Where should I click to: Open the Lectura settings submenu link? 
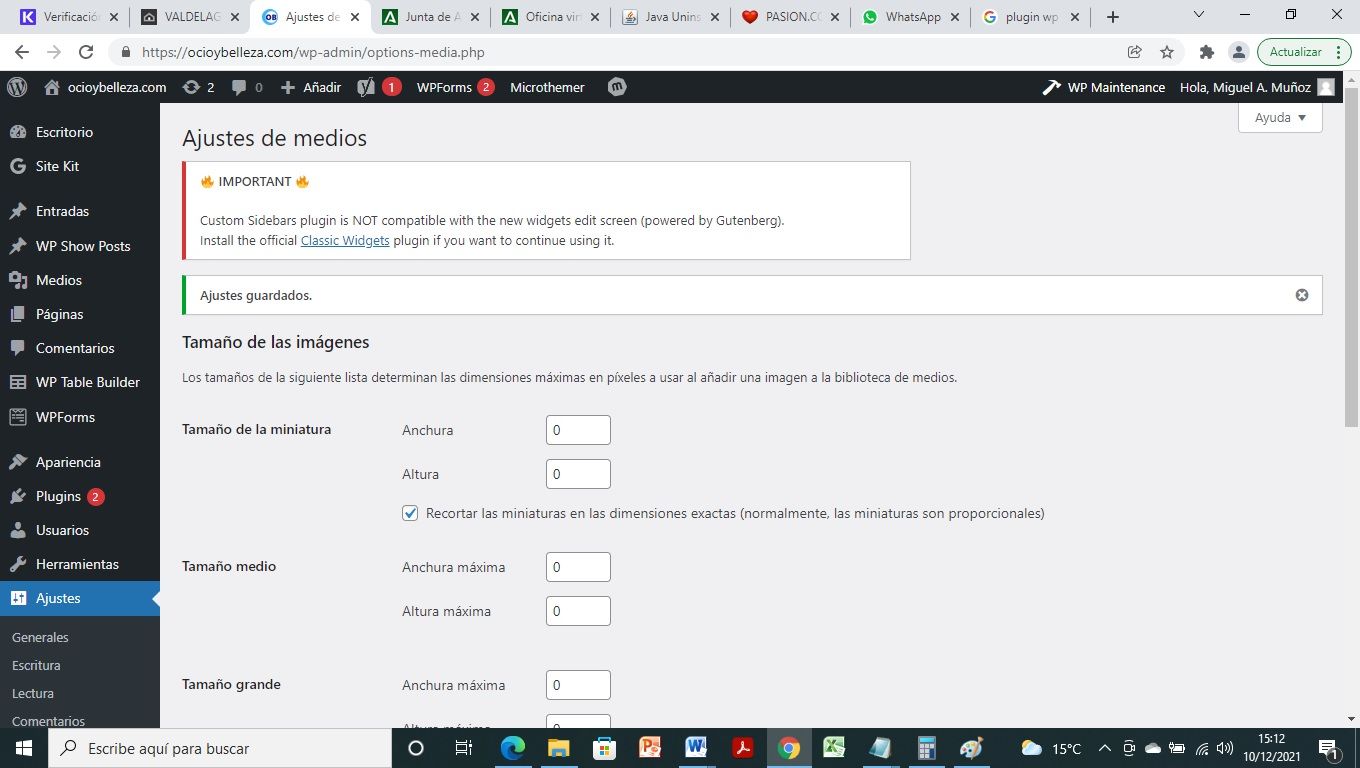click(x=33, y=693)
